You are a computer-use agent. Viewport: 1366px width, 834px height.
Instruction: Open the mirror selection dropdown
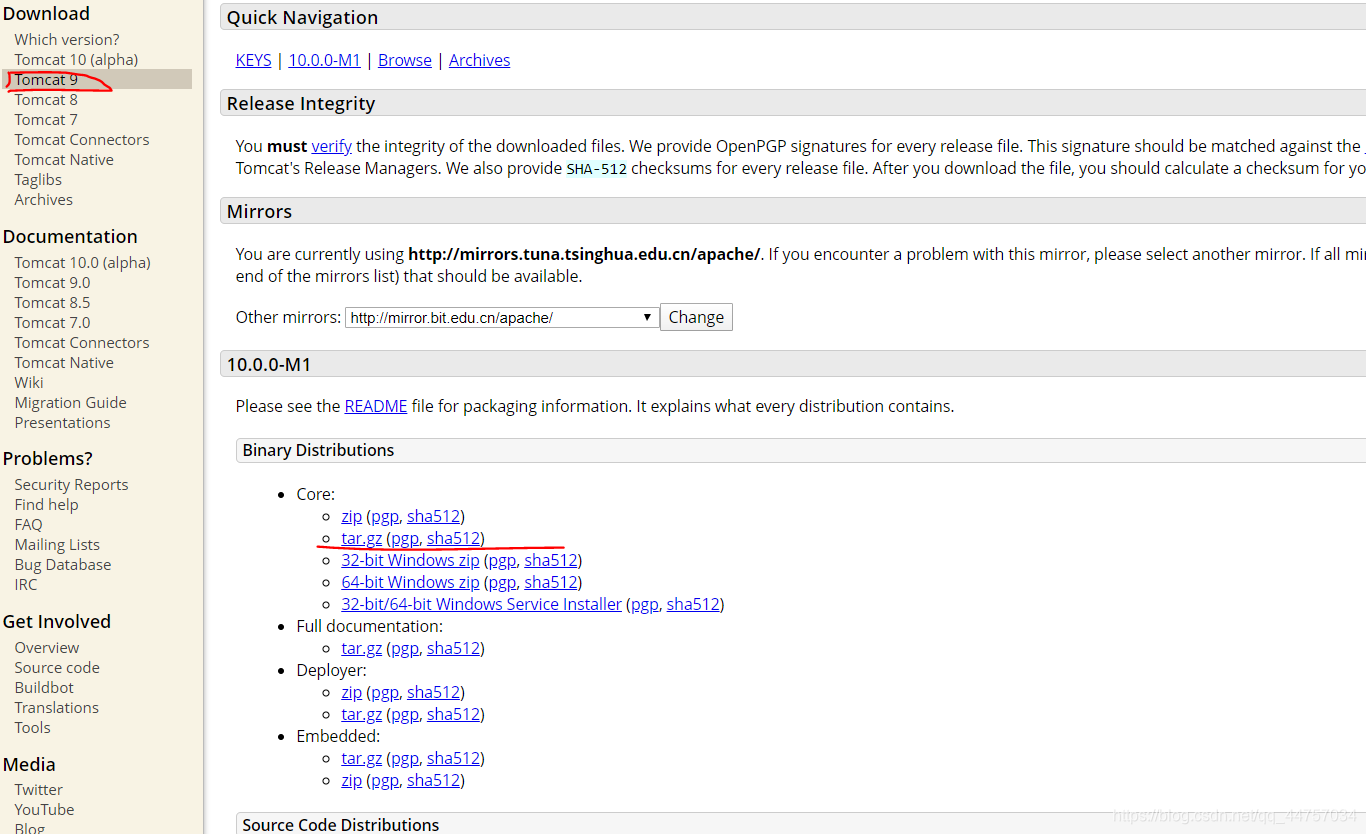point(502,318)
